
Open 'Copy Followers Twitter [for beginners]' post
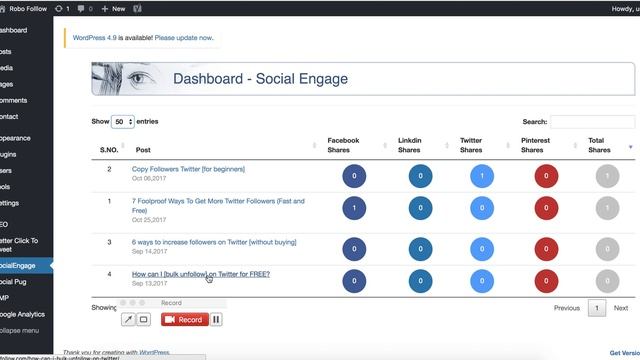pyautogui.click(x=188, y=169)
